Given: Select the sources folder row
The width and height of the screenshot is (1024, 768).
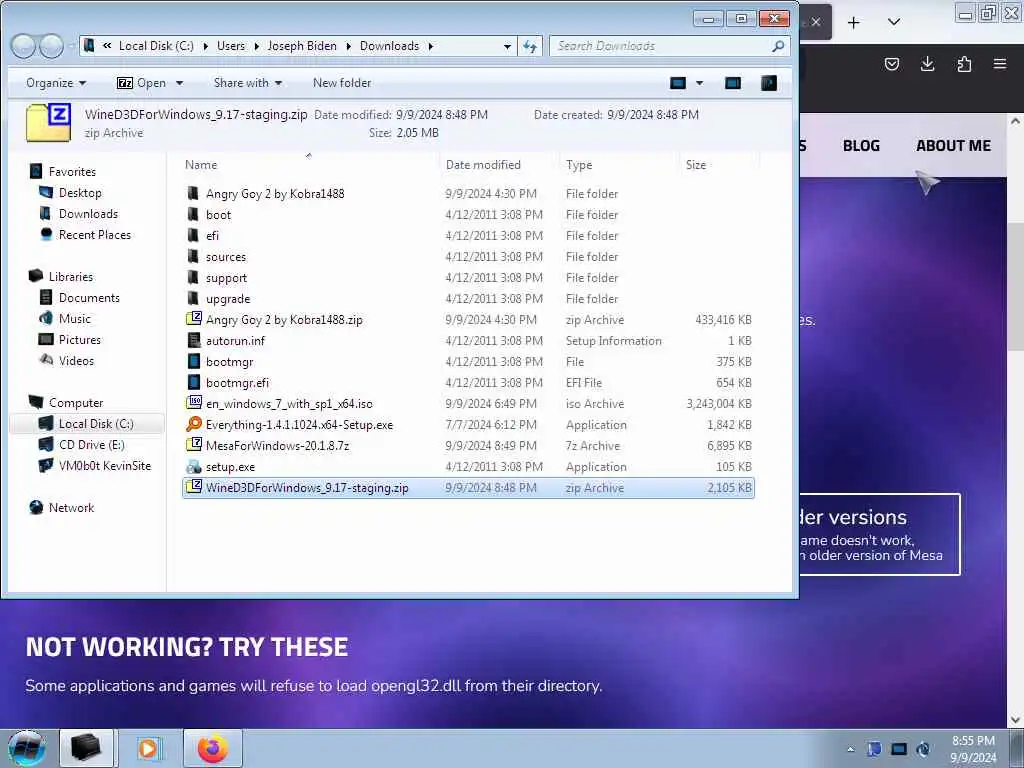Looking at the screenshot, I should [468, 257].
